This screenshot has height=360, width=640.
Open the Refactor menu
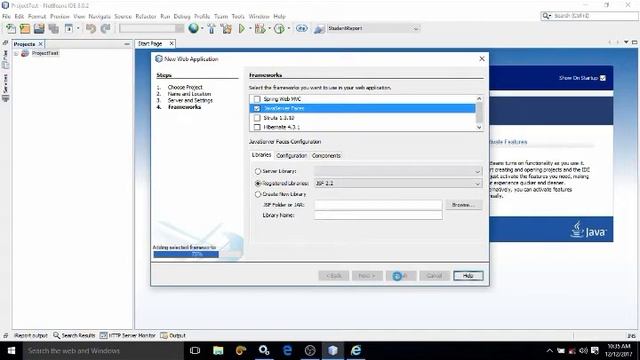[x=146, y=16]
